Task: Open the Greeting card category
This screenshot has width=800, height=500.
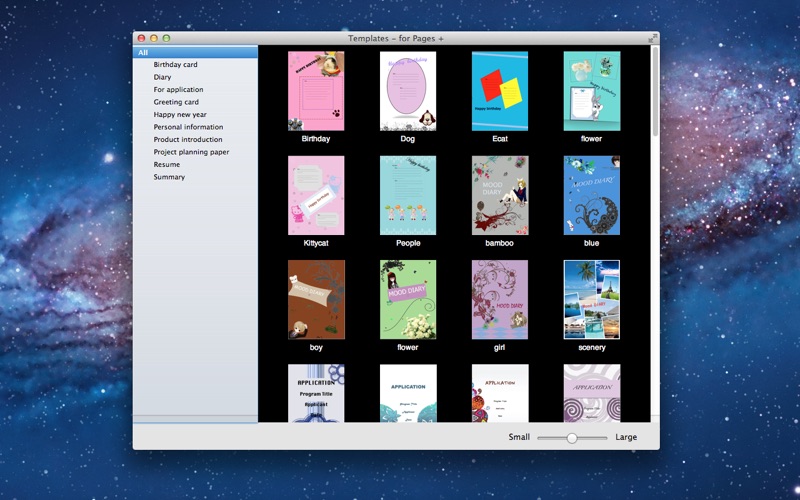Action: point(176,102)
